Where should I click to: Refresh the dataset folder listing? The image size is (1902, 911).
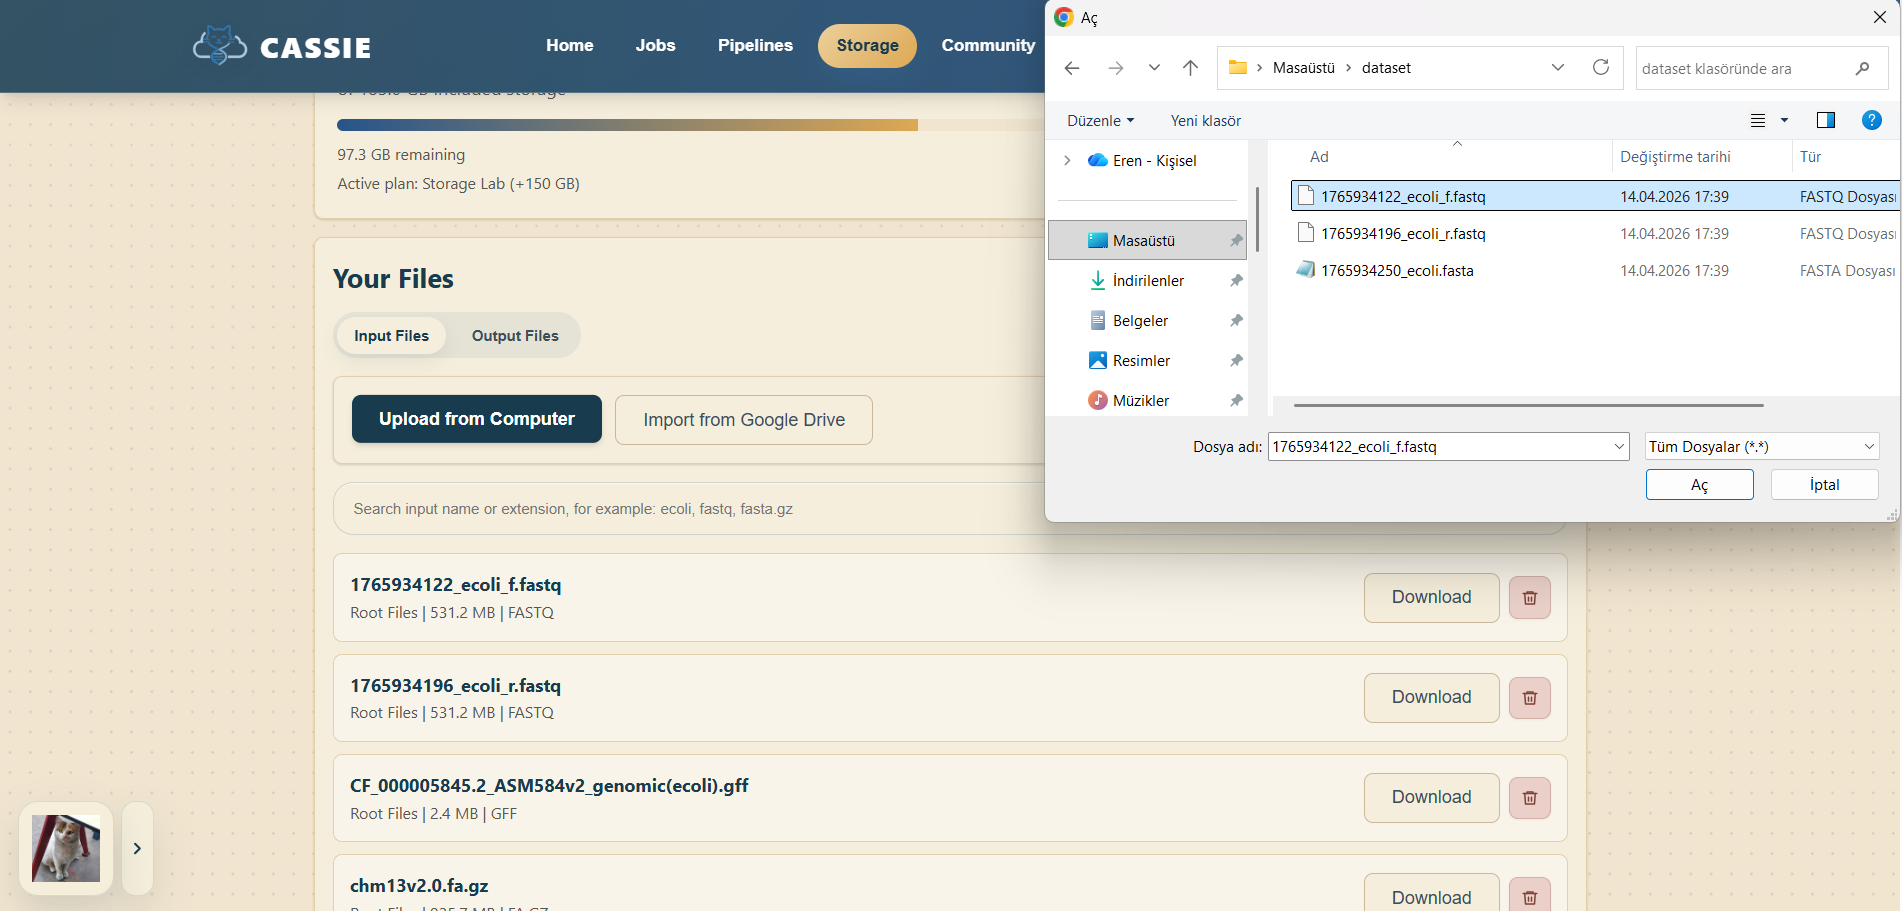[x=1601, y=67]
